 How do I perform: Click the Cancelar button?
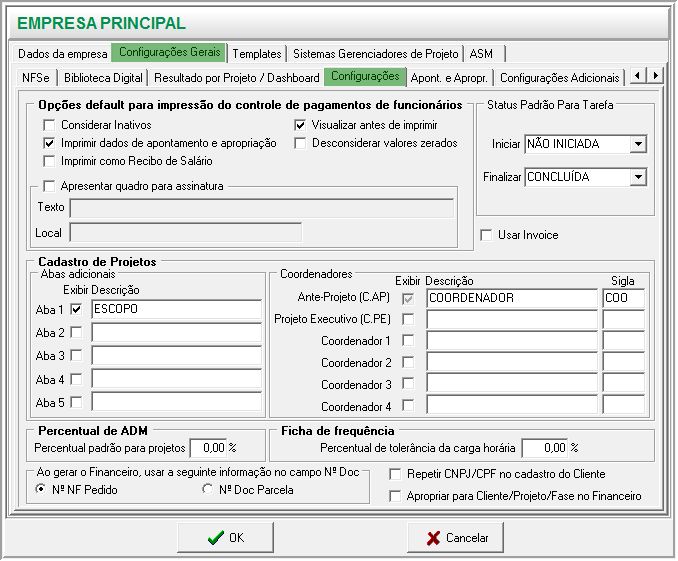click(455, 538)
